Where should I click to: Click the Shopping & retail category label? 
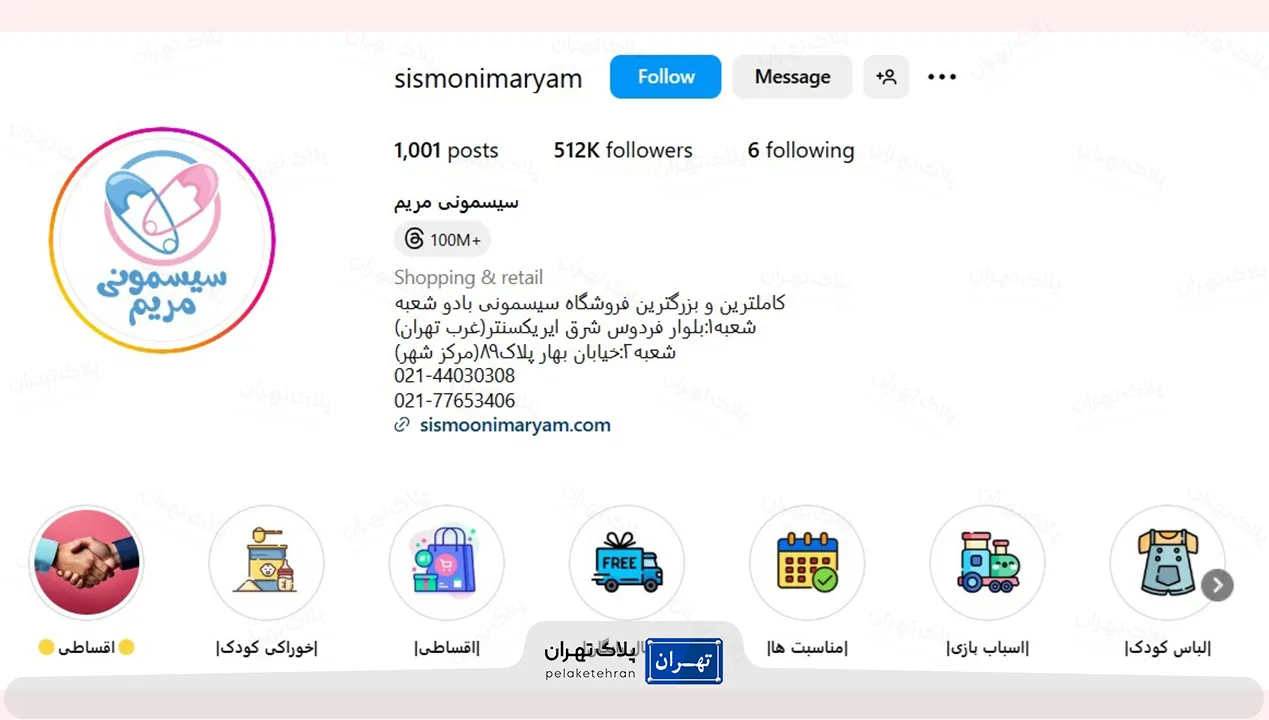(468, 278)
